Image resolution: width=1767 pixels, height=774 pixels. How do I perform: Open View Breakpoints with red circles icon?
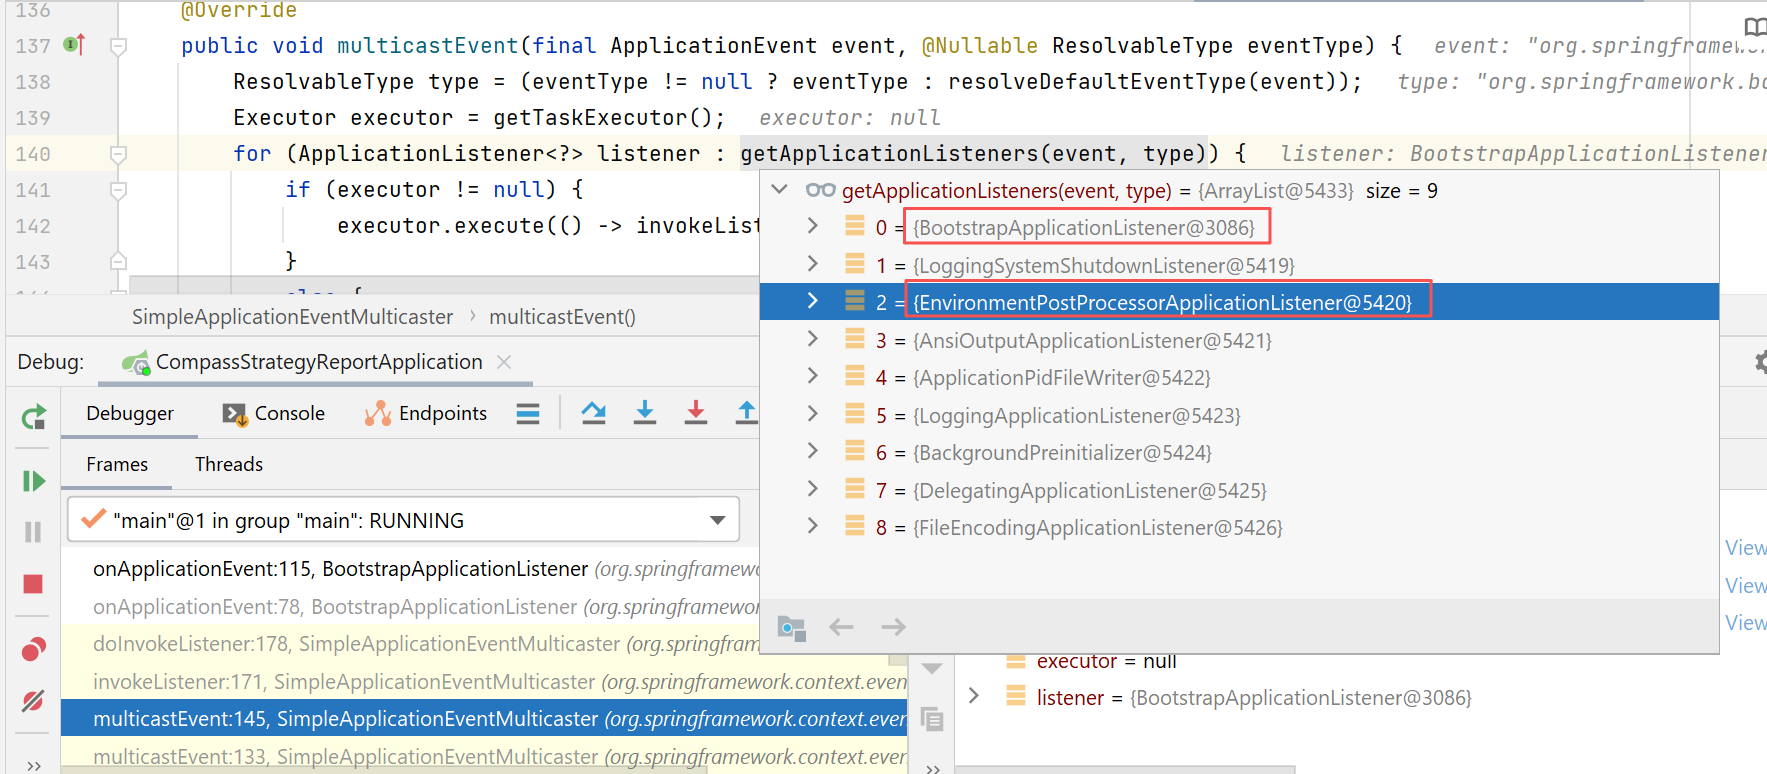[33, 650]
